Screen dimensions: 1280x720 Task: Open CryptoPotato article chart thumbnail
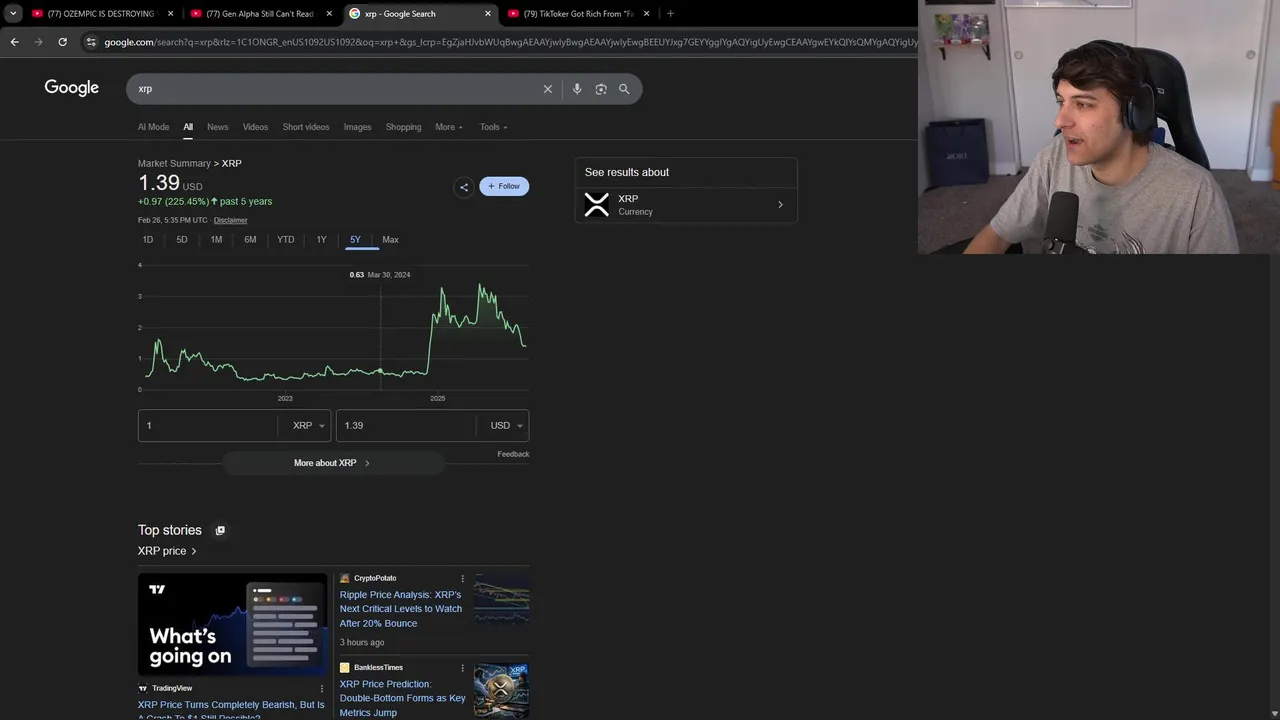(x=501, y=600)
